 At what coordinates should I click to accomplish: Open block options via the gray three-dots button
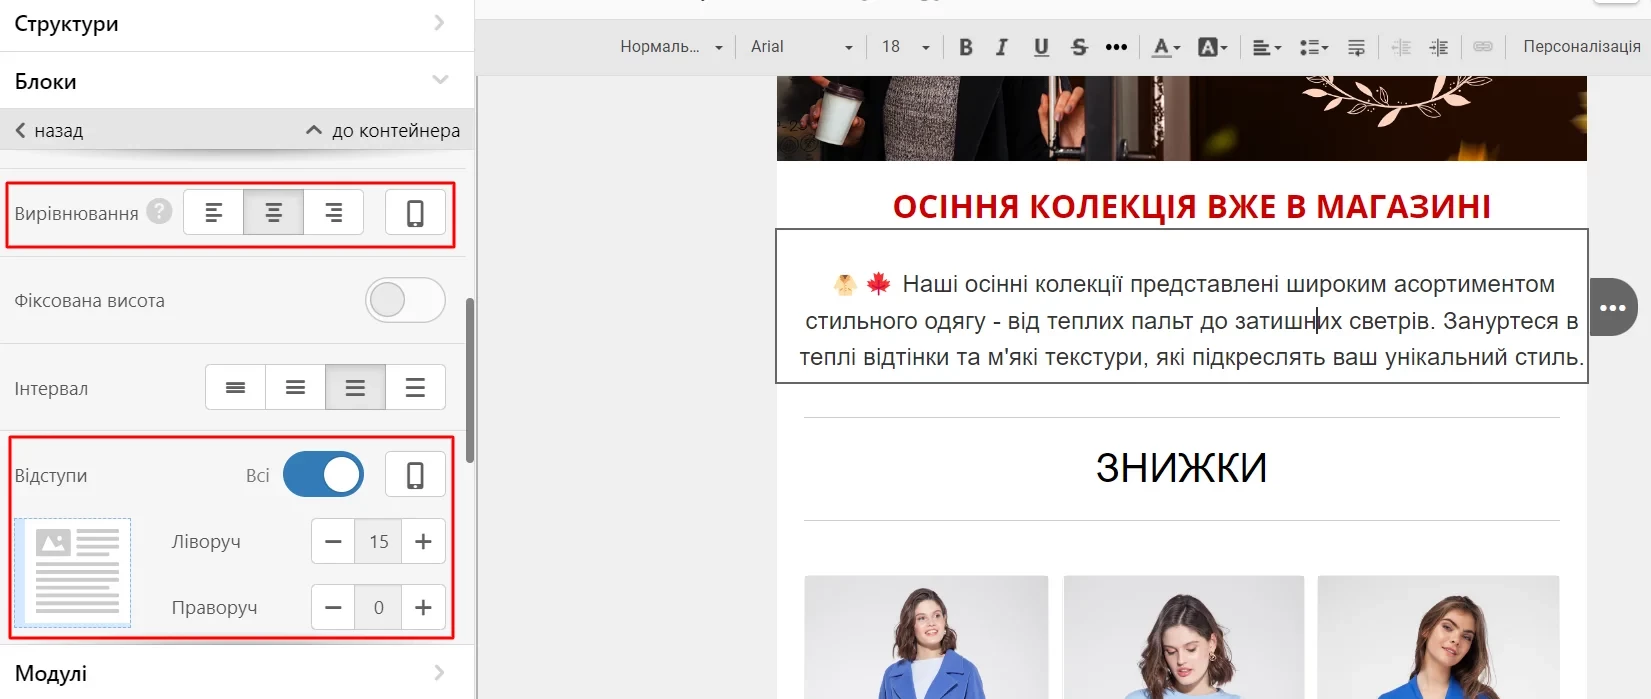click(x=1612, y=307)
